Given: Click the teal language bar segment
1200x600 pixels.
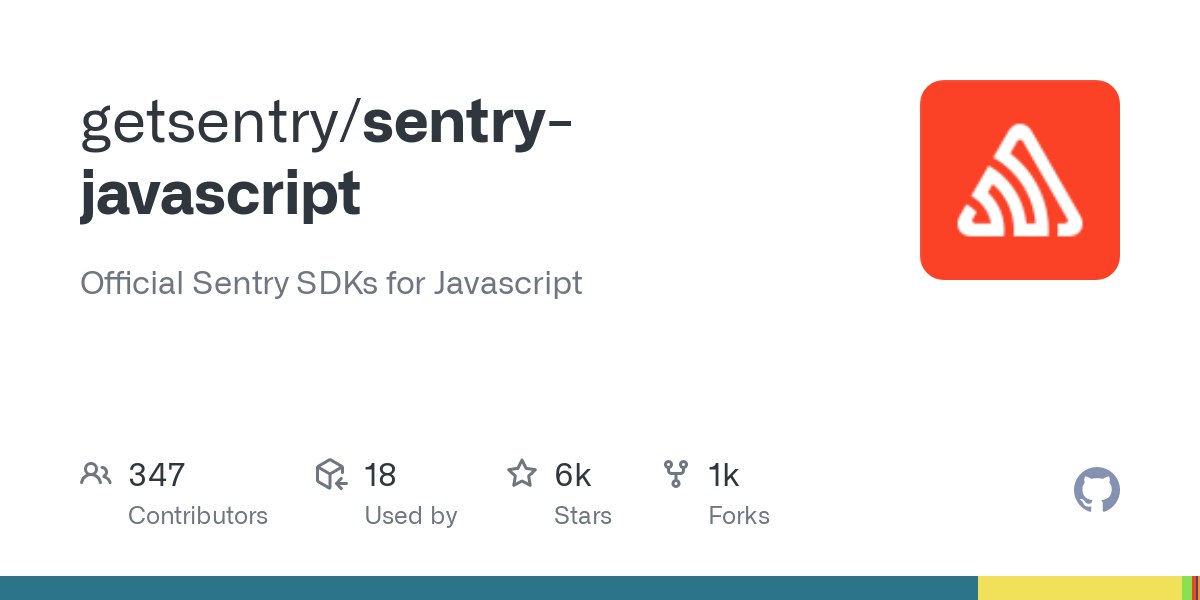Looking at the screenshot, I should click(488, 588).
